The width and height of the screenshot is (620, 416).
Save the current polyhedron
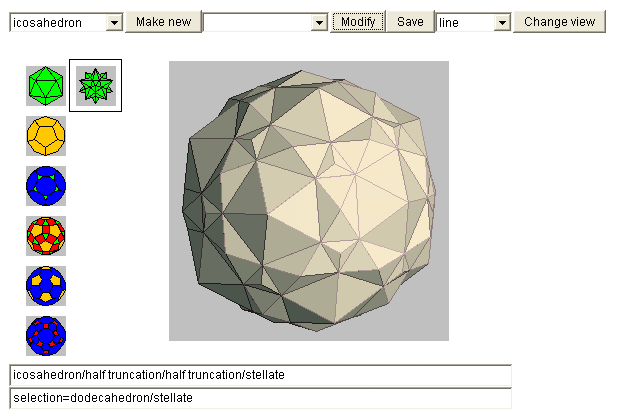coord(410,22)
